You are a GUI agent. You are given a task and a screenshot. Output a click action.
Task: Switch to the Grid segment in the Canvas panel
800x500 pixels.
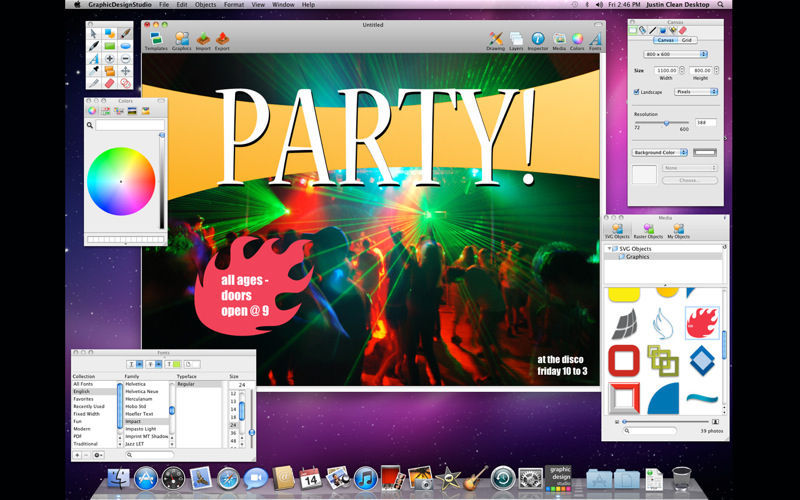click(x=687, y=40)
